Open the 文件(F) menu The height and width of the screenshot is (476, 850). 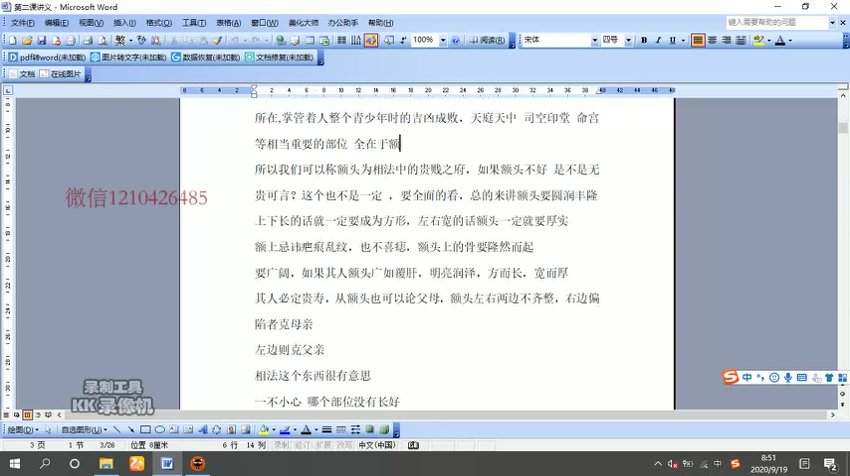(22, 23)
